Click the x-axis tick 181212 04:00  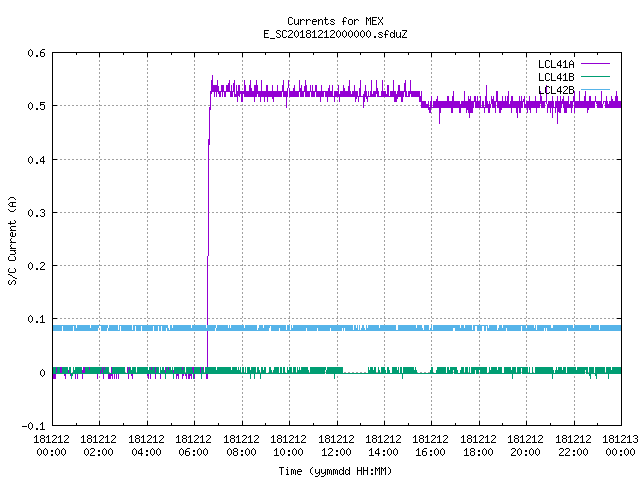[146, 445]
